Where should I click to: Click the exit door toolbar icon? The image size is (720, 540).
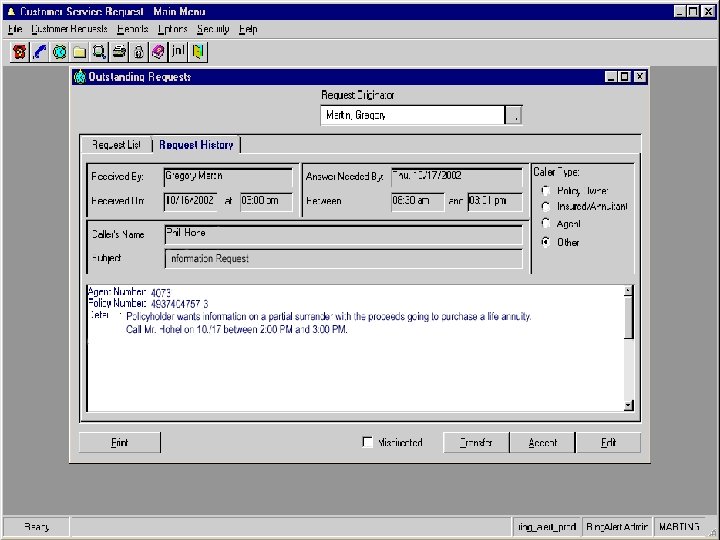pos(198,52)
